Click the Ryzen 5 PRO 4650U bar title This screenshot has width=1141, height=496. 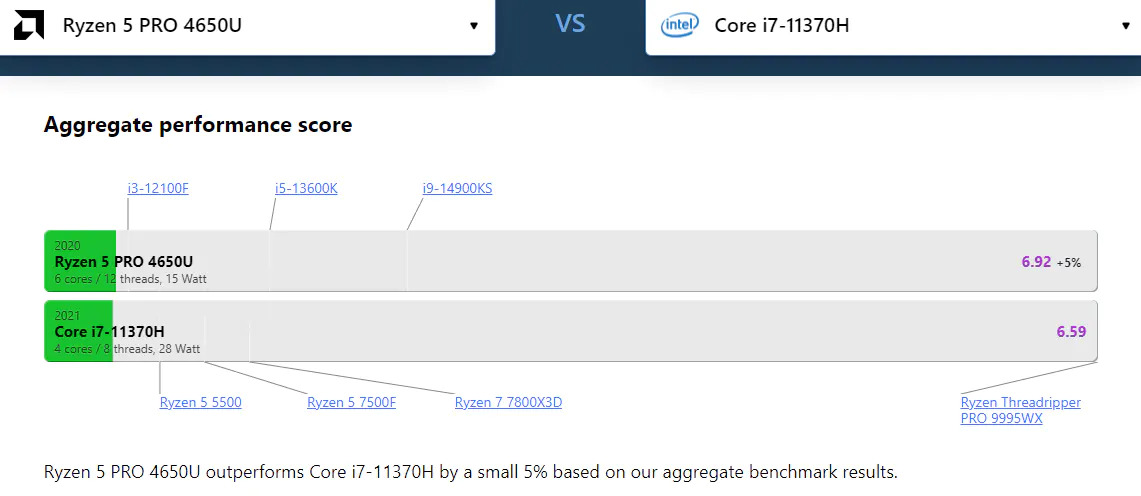point(124,262)
